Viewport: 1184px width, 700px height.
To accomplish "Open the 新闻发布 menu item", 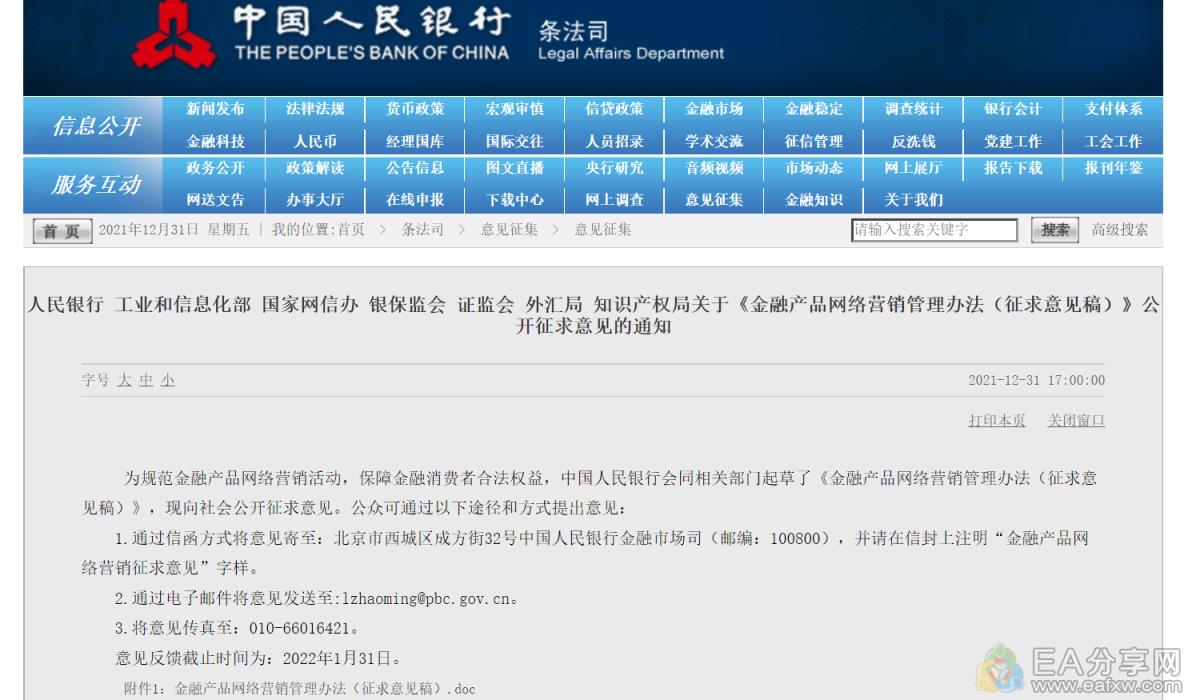I will click(x=215, y=109).
